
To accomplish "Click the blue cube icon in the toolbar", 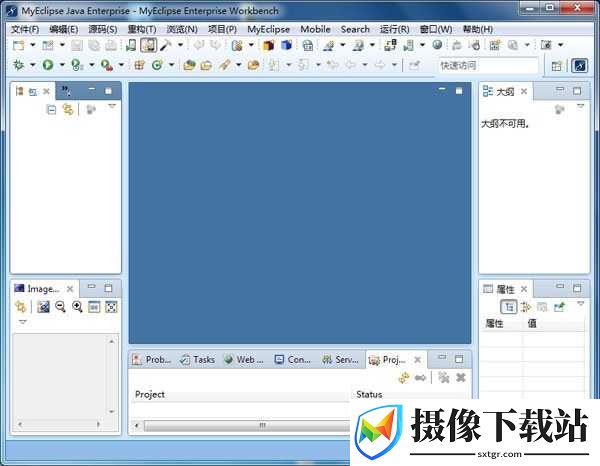I will pyautogui.click(x=286, y=45).
